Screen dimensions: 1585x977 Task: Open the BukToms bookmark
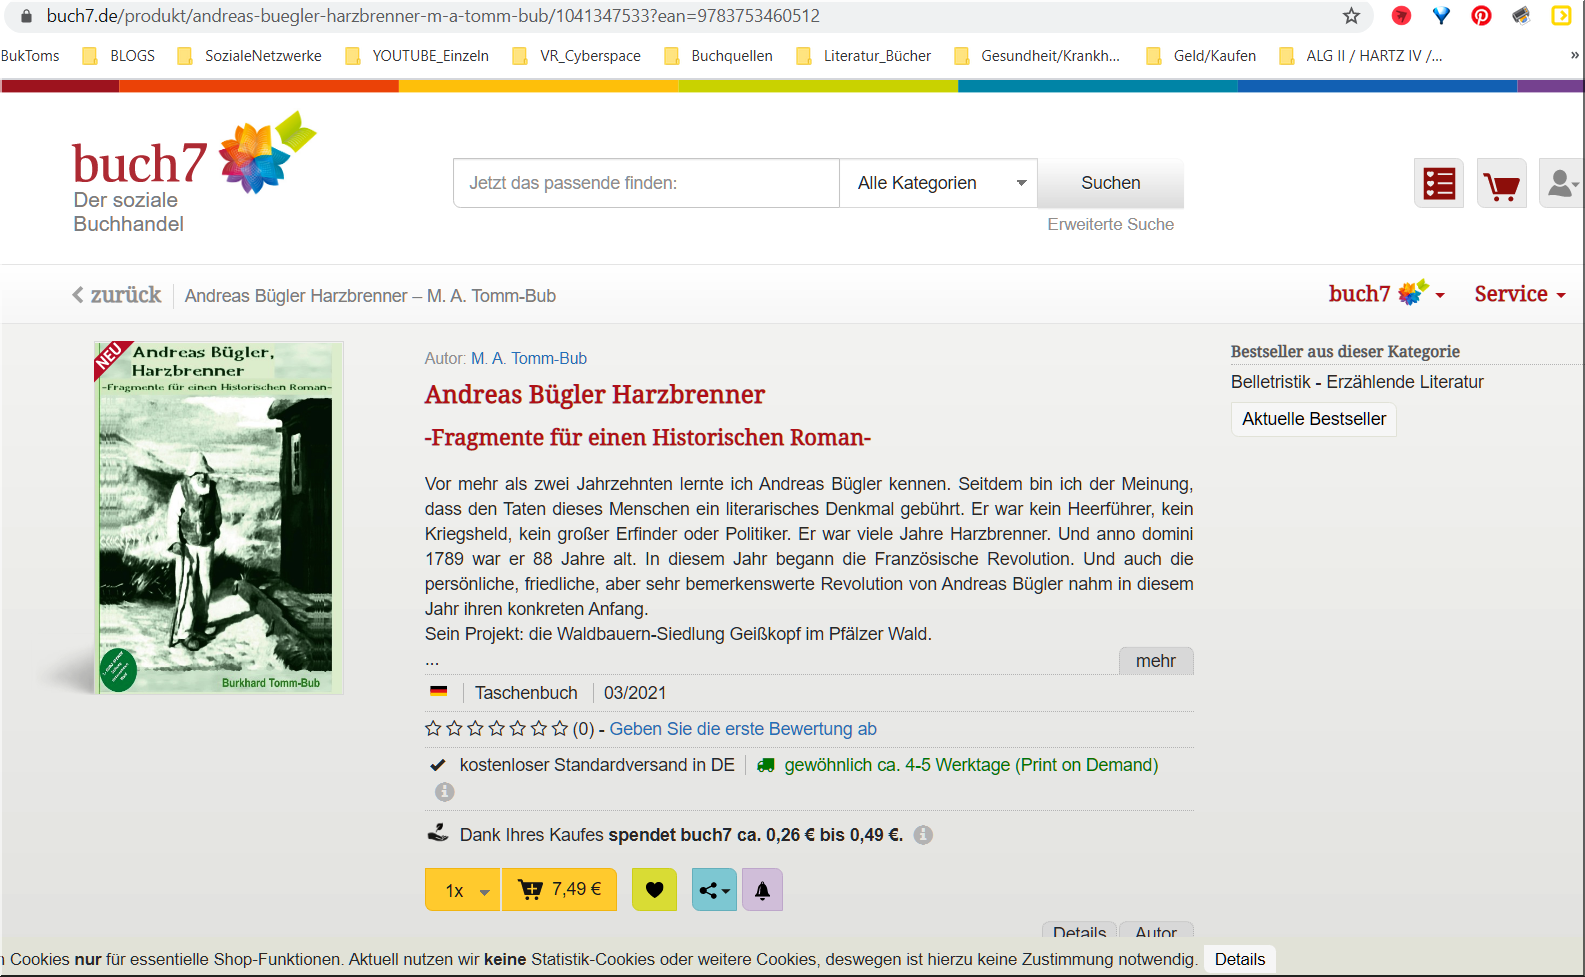tap(30, 56)
